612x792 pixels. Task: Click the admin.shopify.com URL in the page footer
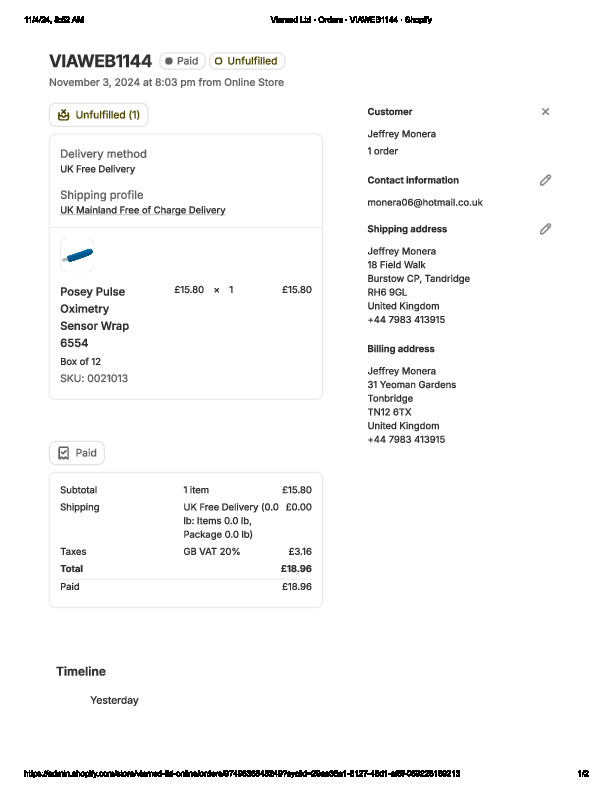[x=241, y=774]
